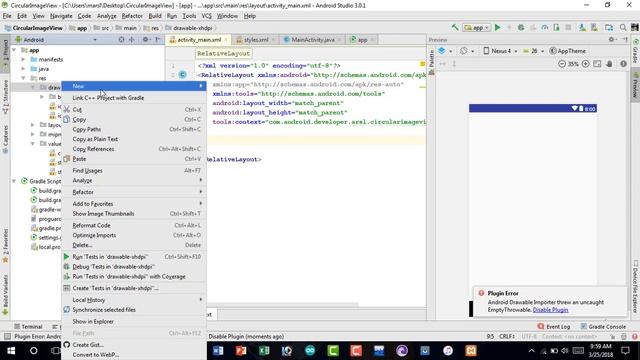
Task: Open the Windows notification center icon
Action: click(626, 351)
